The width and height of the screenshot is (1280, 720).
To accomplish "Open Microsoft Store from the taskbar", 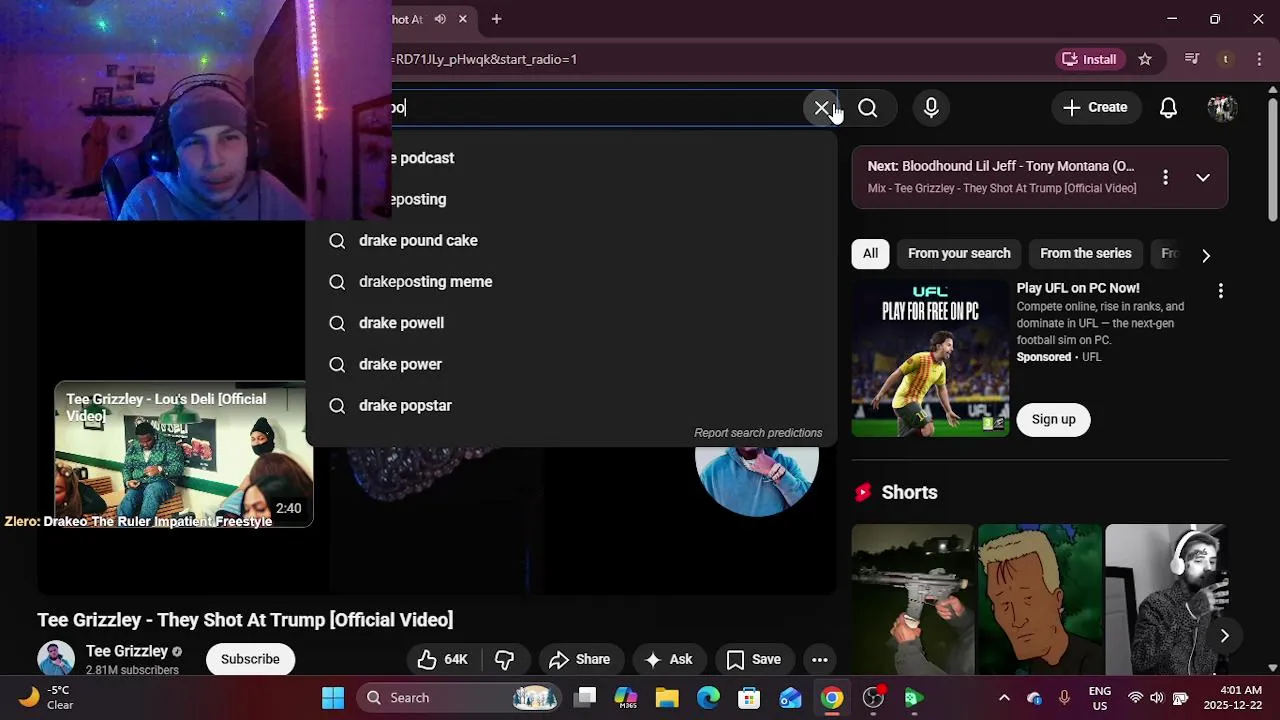I will (749, 698).
